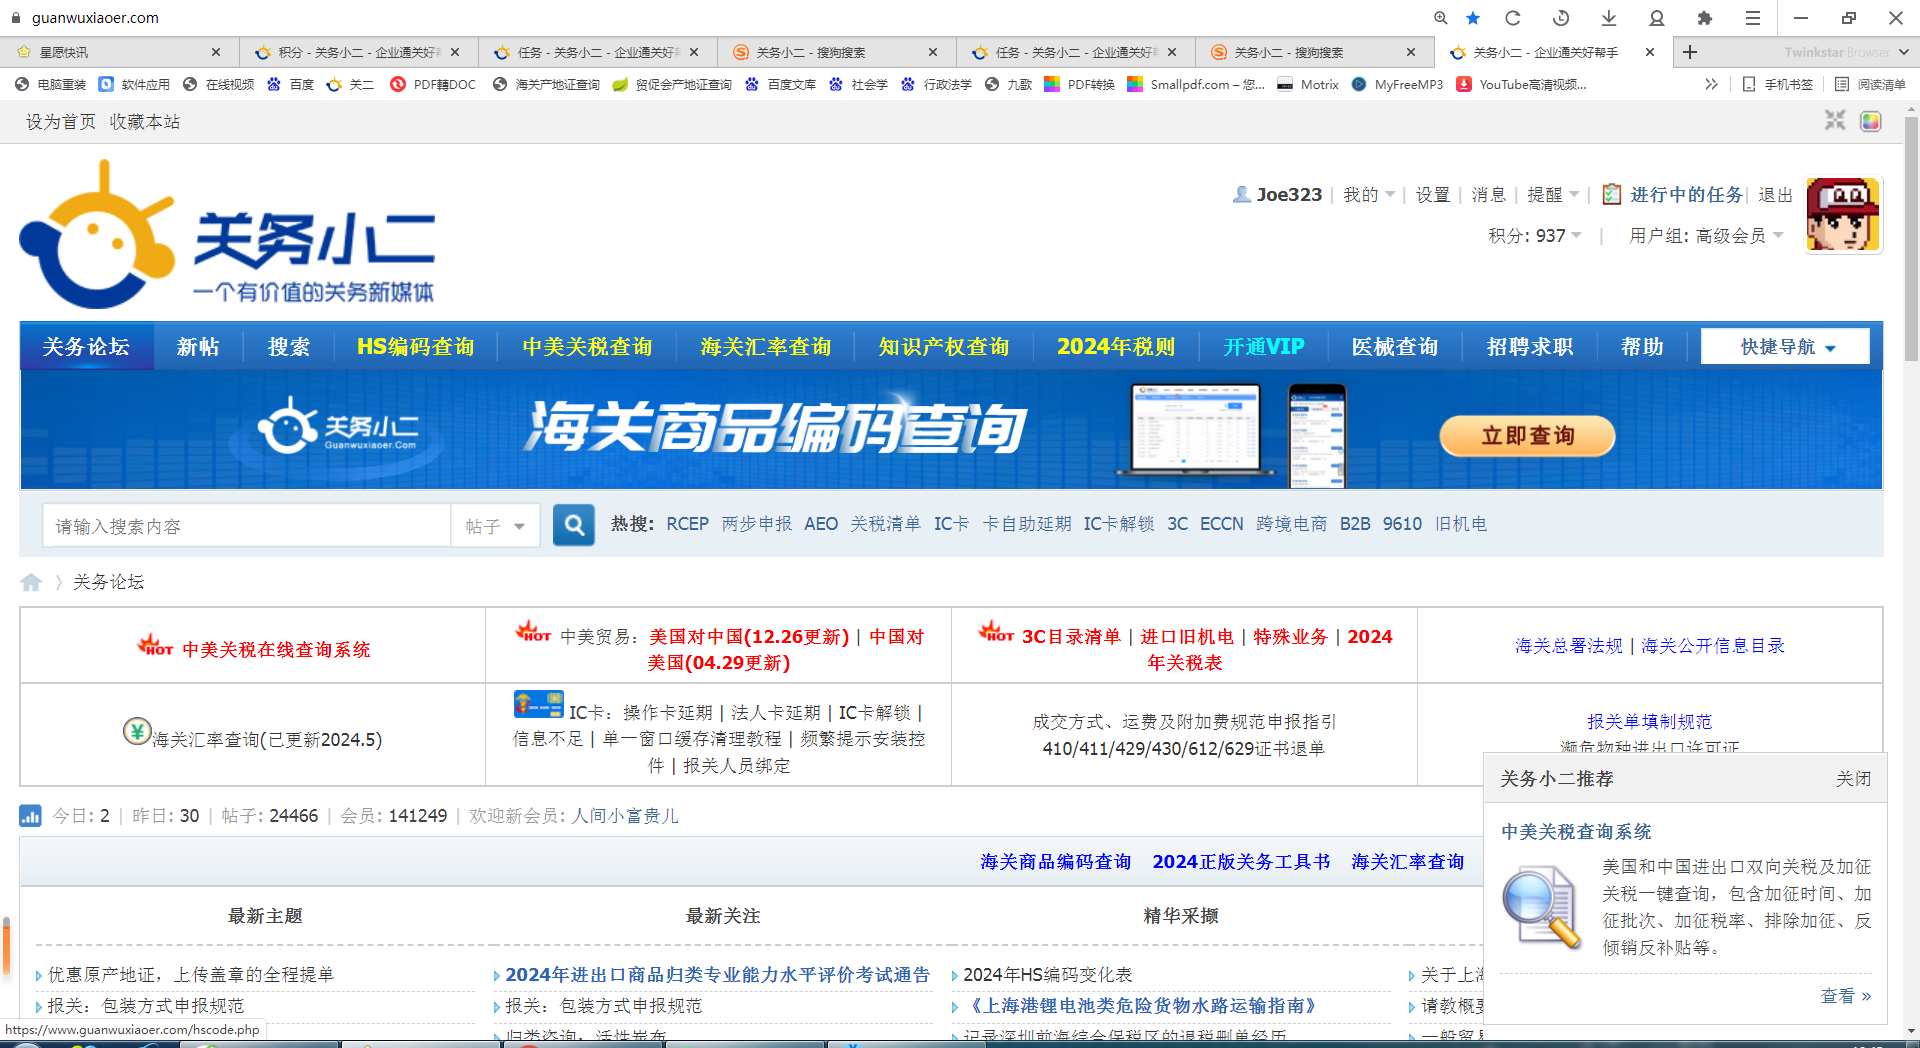The width and height of the screenshot is (1920, 1048).
Task: Click the 退出 logout link
Action: [x=1775, y=195]
